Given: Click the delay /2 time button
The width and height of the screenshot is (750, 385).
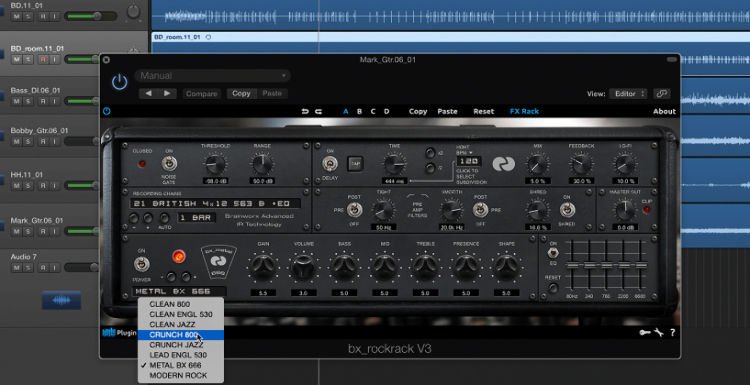Looking at the screenshot, I should (430, 168).
